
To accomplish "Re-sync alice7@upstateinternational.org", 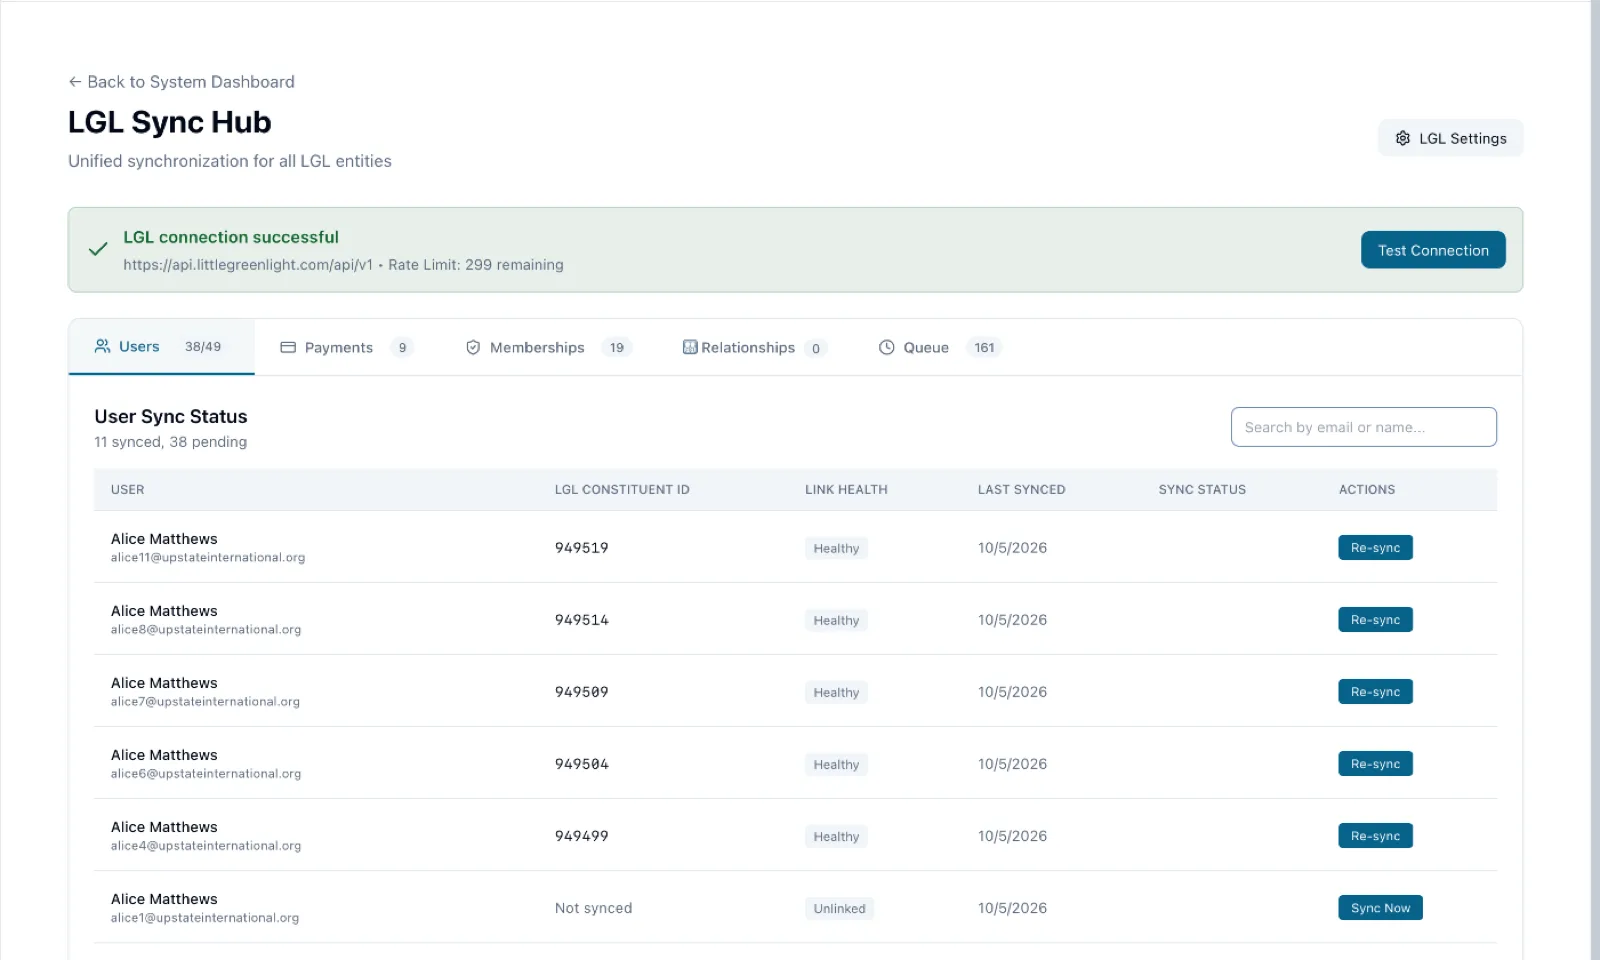I will [x=1375, y=691].
